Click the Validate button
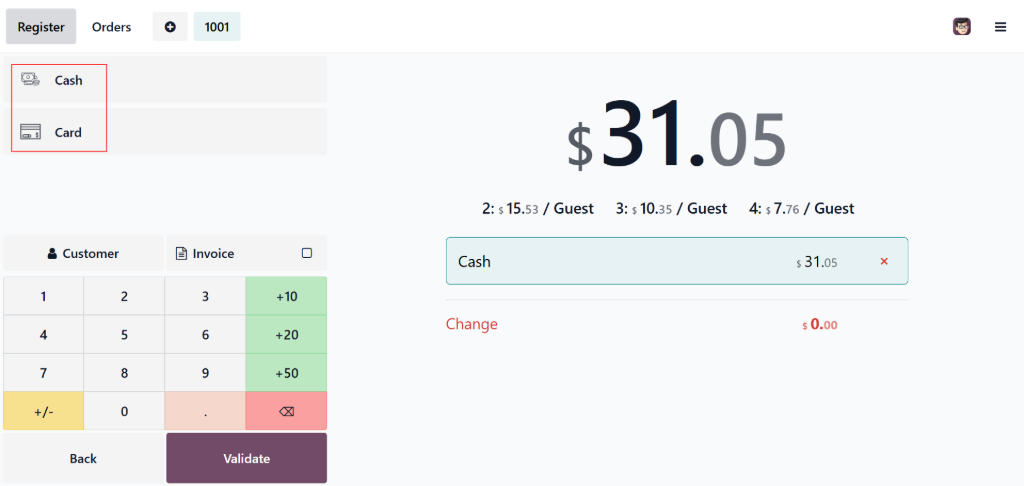The width and height of the screenshot is (1024, 486). [246, 458]
